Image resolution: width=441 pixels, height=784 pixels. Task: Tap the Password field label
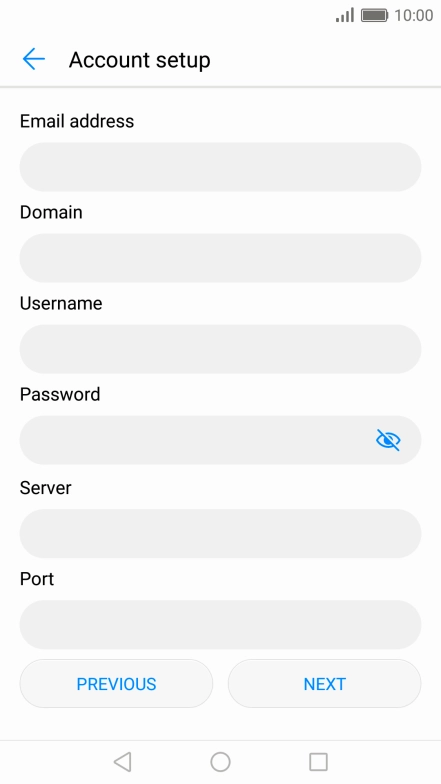pos(60,394)
